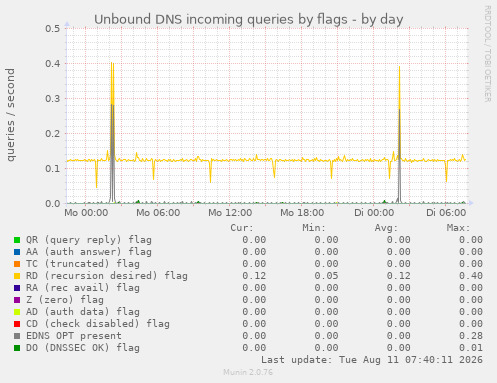
Task: Click the EDNS OPT max value 0.28
Action: pos(471,336)
